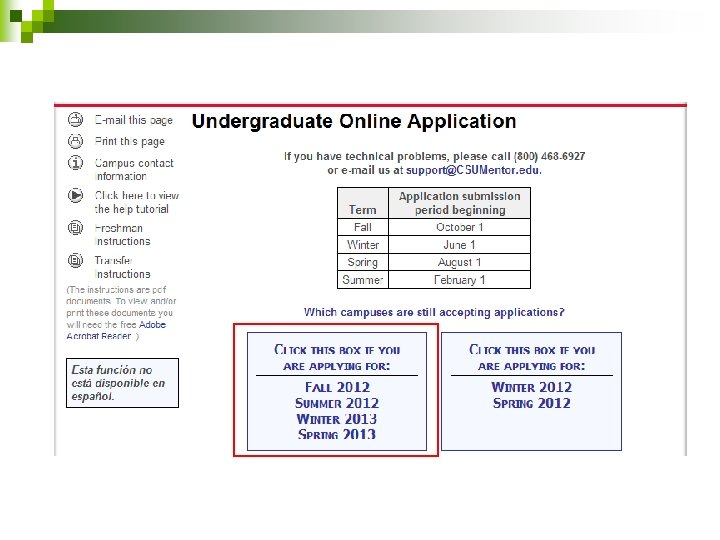Select the "June 1" table cell
Image resolution: width=720 pixels, height=540 pixels.
coord(460,245)
